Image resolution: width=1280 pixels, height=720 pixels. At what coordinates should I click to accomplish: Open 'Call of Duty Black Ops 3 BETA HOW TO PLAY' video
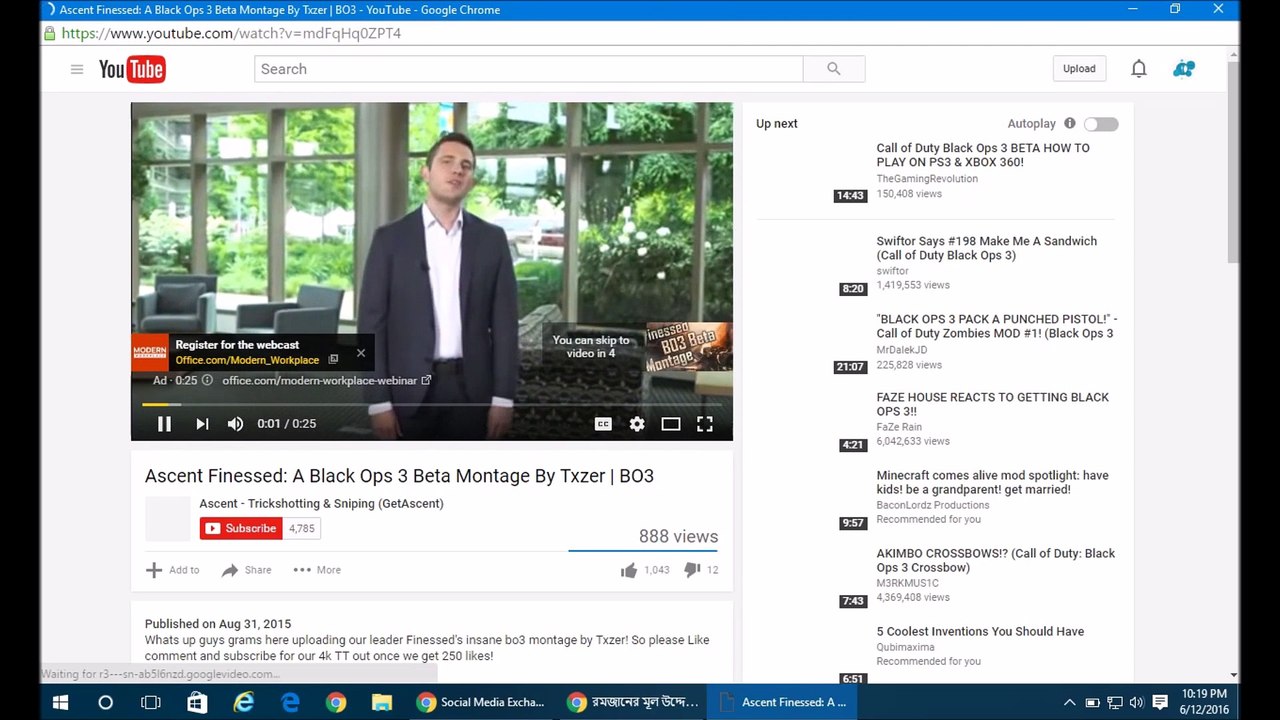[x=983, y=155]
